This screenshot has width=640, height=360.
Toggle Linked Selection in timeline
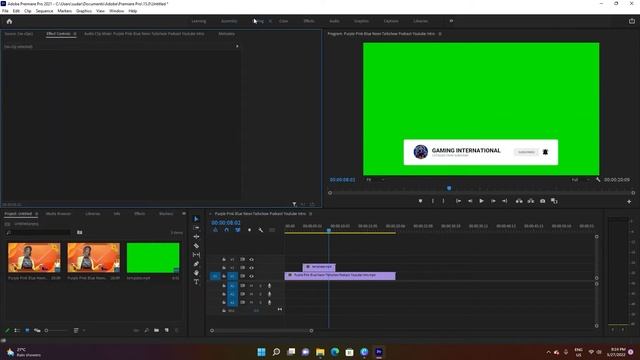pyautogui.click(x=238, y=230)
